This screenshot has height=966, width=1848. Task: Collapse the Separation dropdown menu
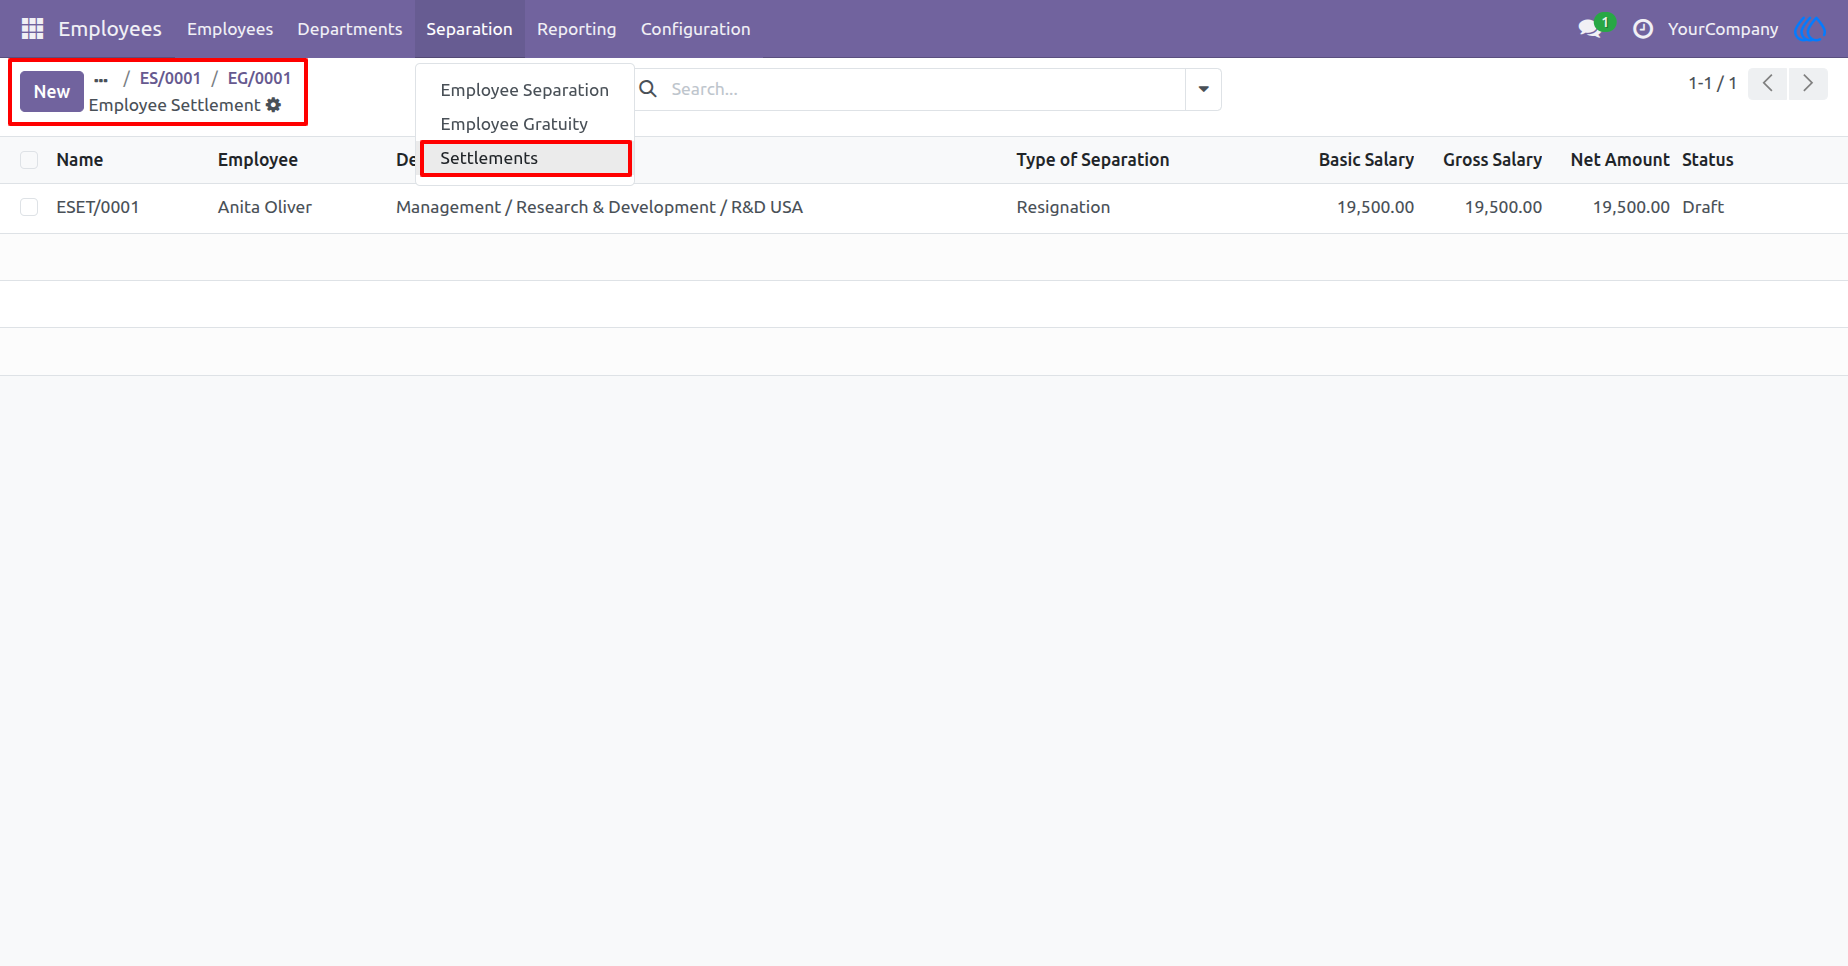[469, 29]
